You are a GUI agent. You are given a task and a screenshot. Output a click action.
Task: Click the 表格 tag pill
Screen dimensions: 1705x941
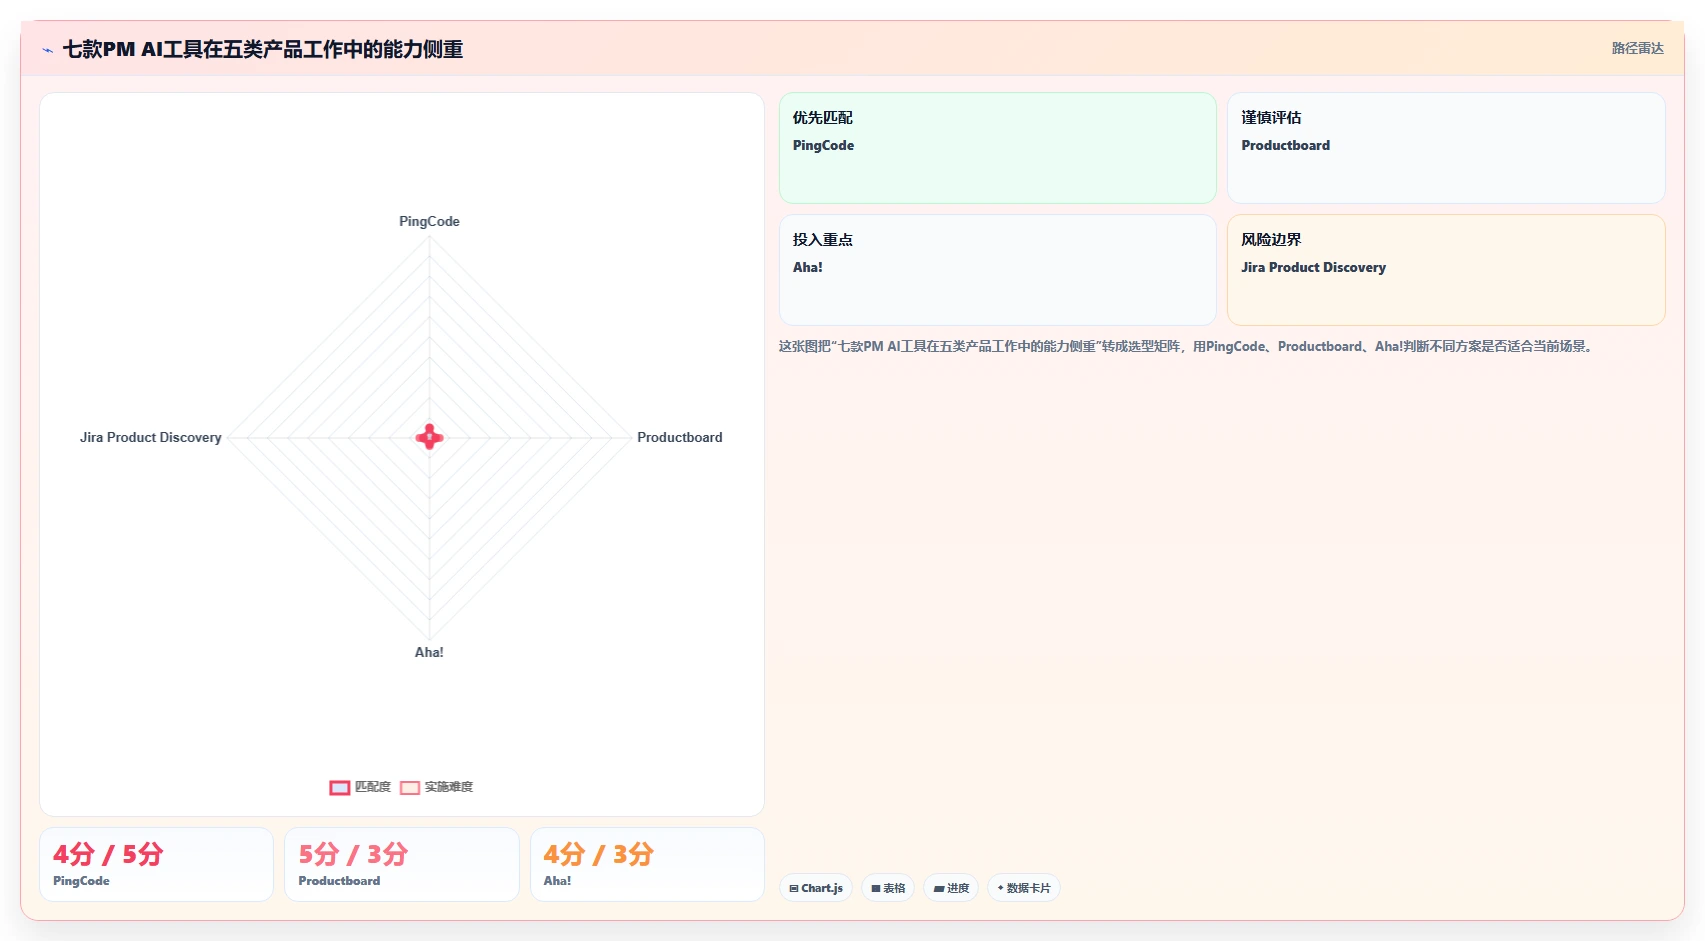point(888,888)
